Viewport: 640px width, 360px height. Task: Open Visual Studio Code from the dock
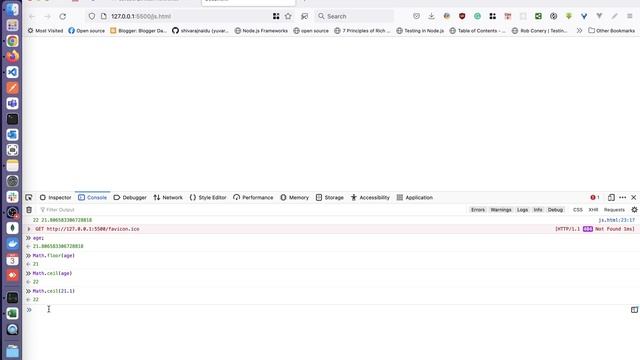13,72
